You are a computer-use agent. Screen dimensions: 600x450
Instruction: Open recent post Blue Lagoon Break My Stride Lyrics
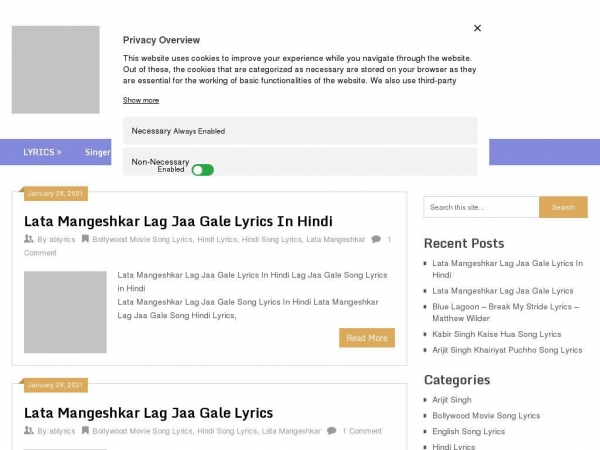[x=505, y=312]
